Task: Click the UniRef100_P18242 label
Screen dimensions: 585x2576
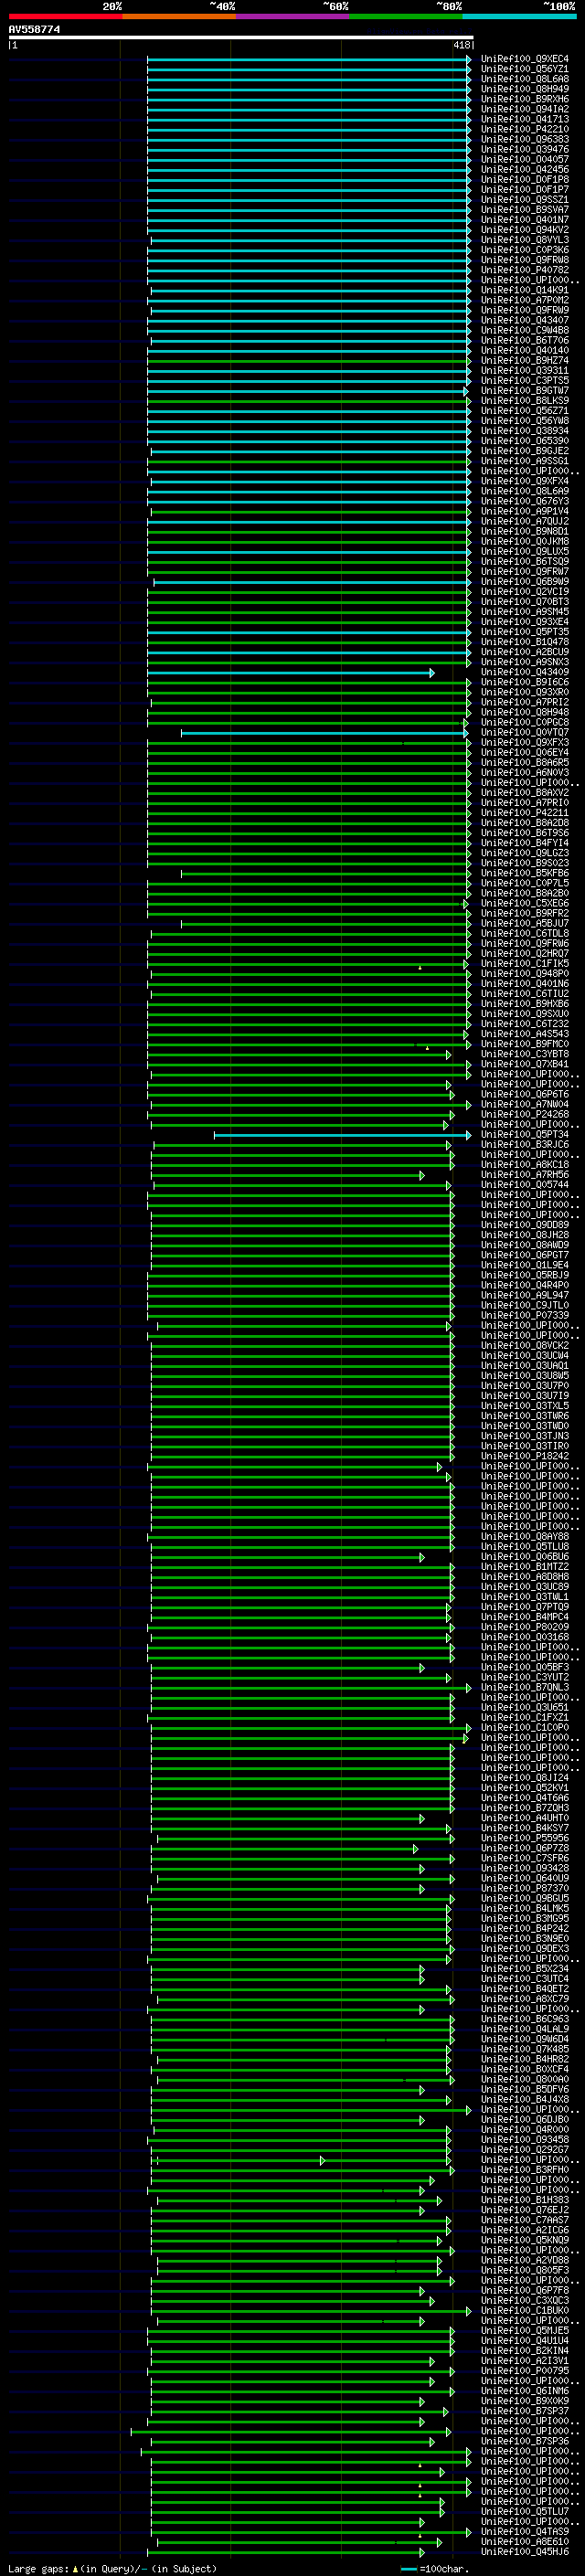Action: (525, 1455)
